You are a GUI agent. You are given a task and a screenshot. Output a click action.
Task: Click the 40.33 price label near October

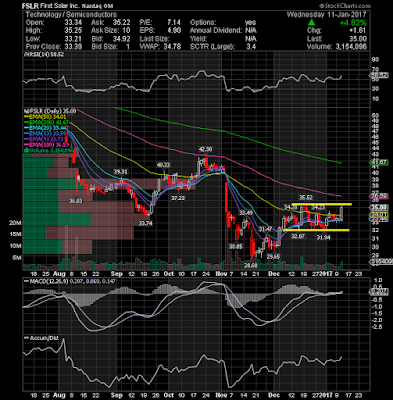coord(163,165)
